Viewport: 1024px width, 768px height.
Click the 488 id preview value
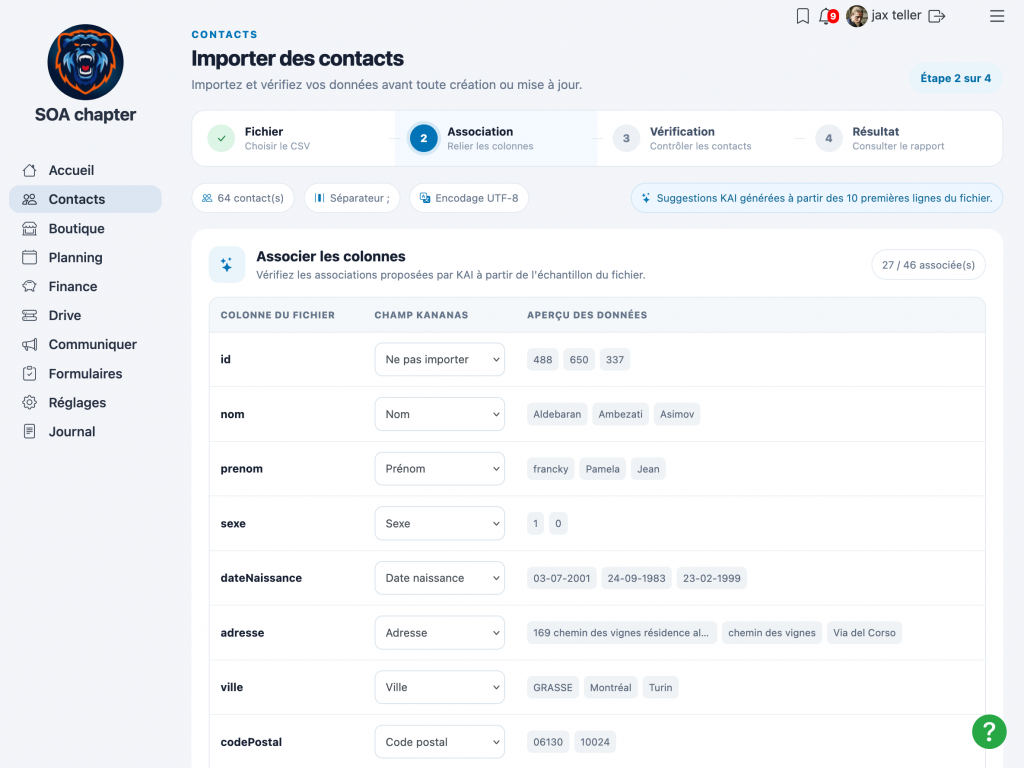[543, 359]
